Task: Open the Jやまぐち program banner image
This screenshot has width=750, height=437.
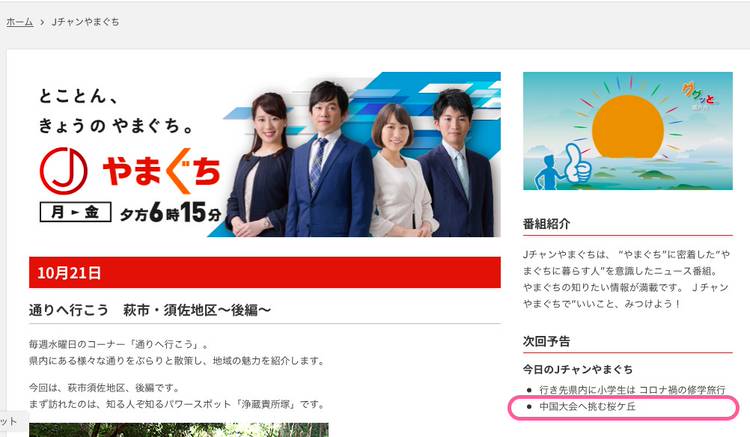Action: tap(265, 154)
